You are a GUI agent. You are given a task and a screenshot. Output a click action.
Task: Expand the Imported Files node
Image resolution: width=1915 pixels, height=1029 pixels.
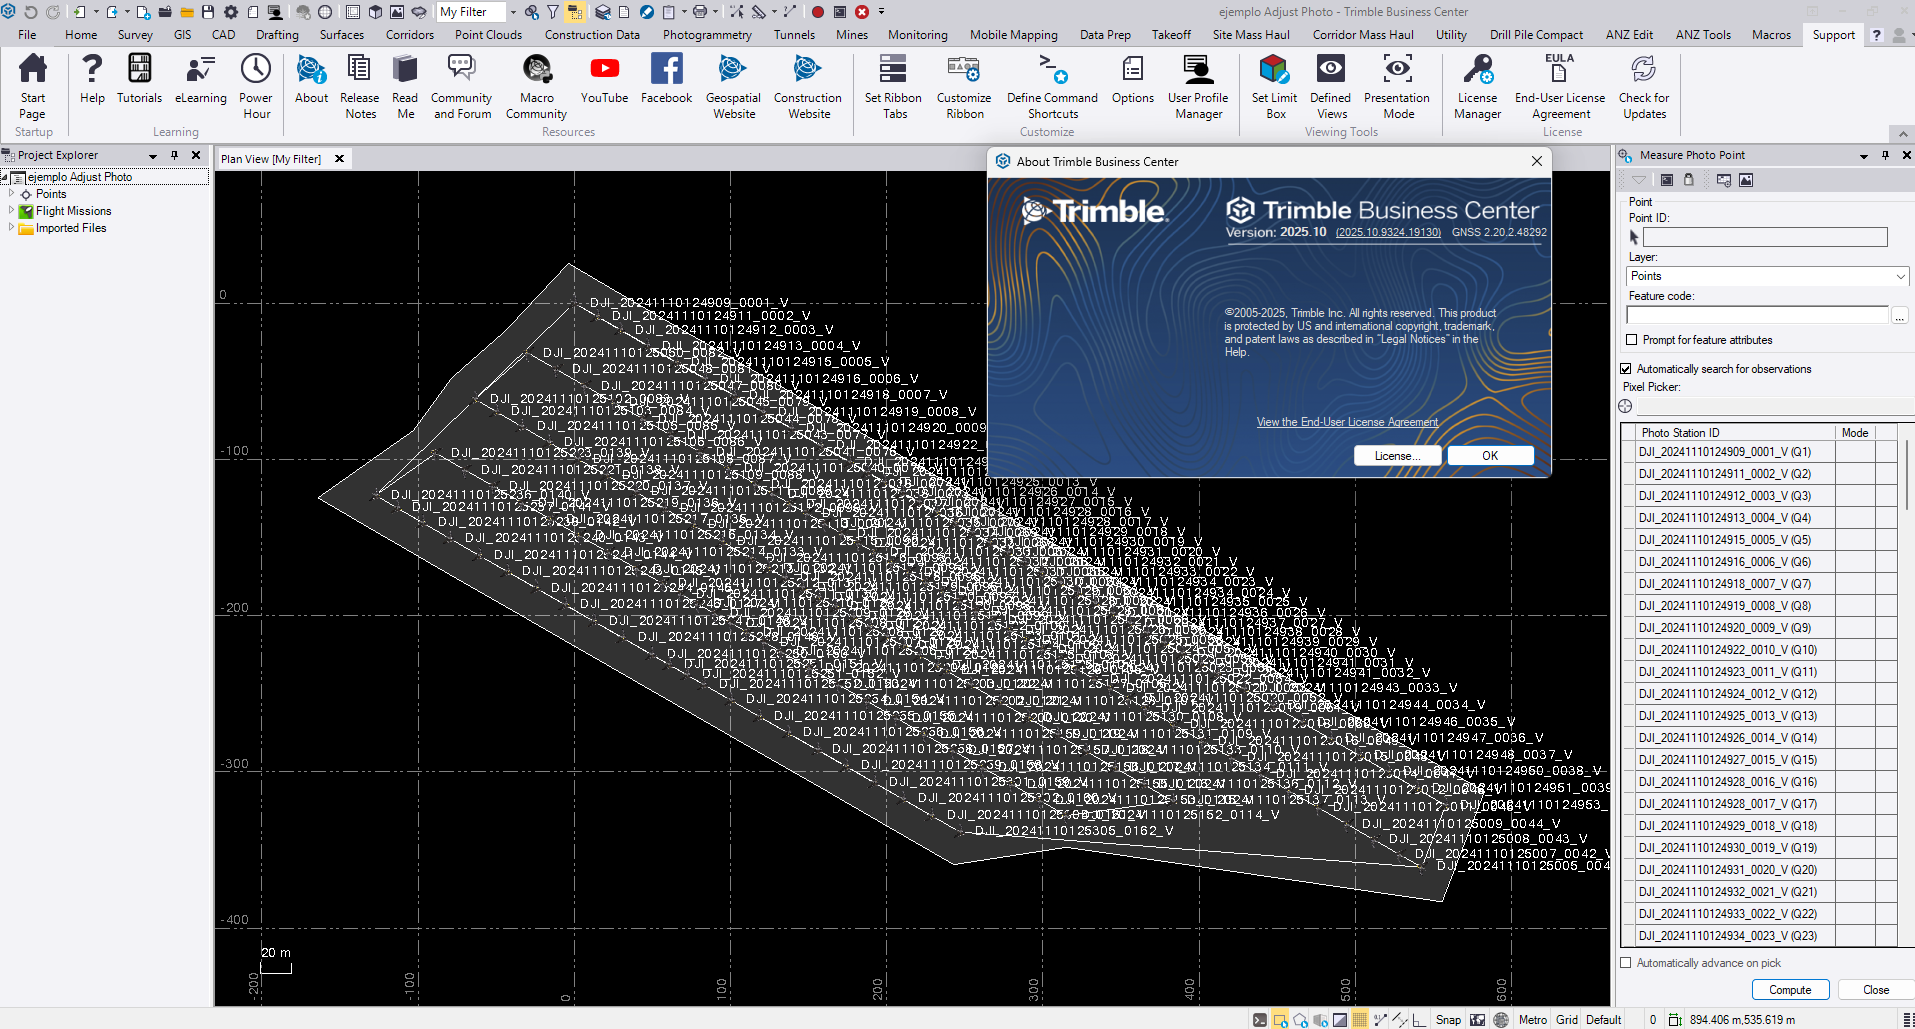12,228
